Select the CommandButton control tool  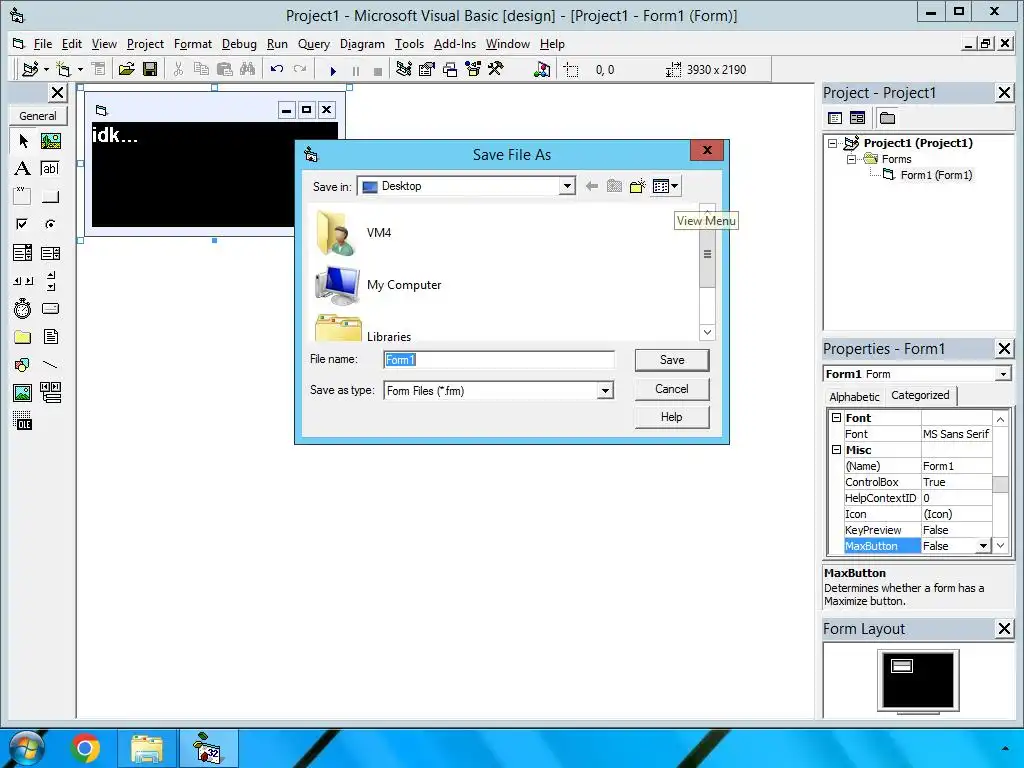click(x=50, y=196)
